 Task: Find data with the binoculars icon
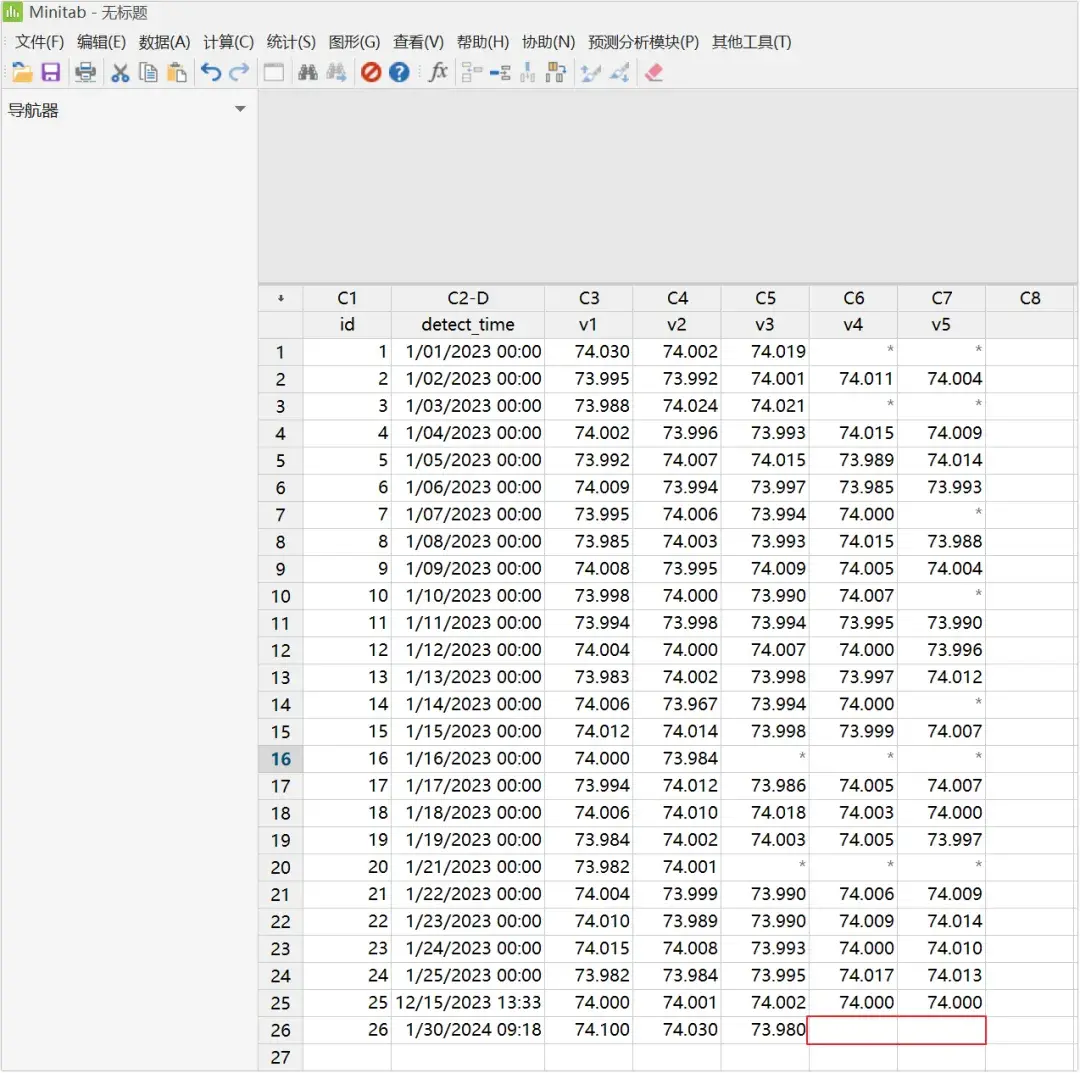pyautogui.click(x=307, y=72)
